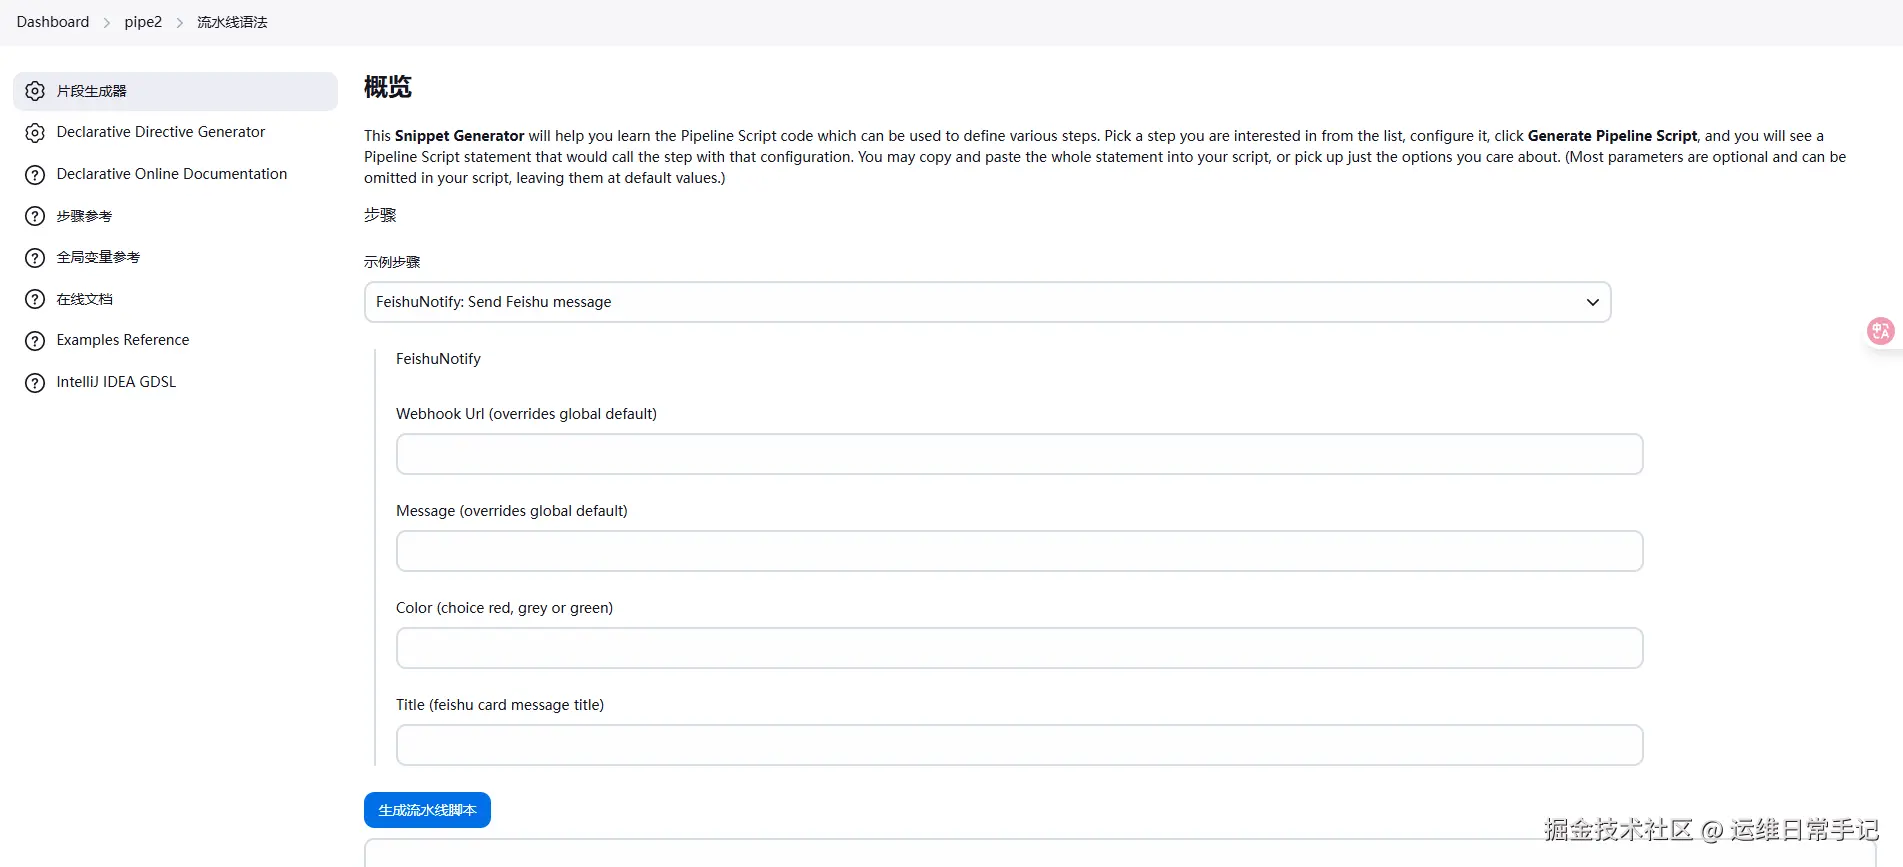Open the 示例步骤 FeishuNotify dropdown
1903x867 pixels.
987,302
